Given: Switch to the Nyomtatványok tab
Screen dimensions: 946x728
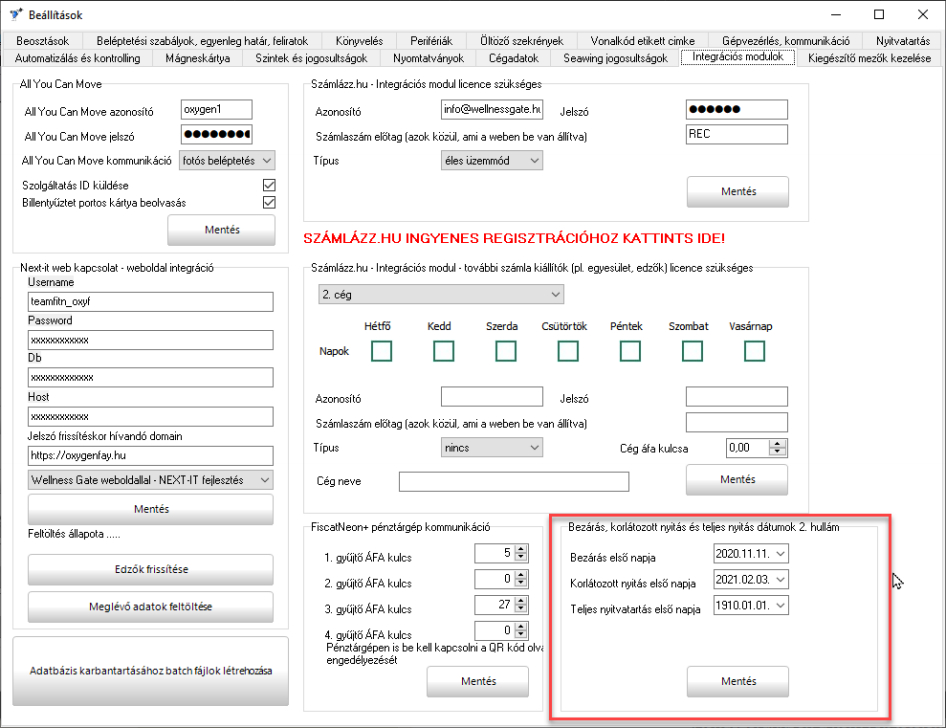Looking at the screenshot, I should [x=428, y=58].
